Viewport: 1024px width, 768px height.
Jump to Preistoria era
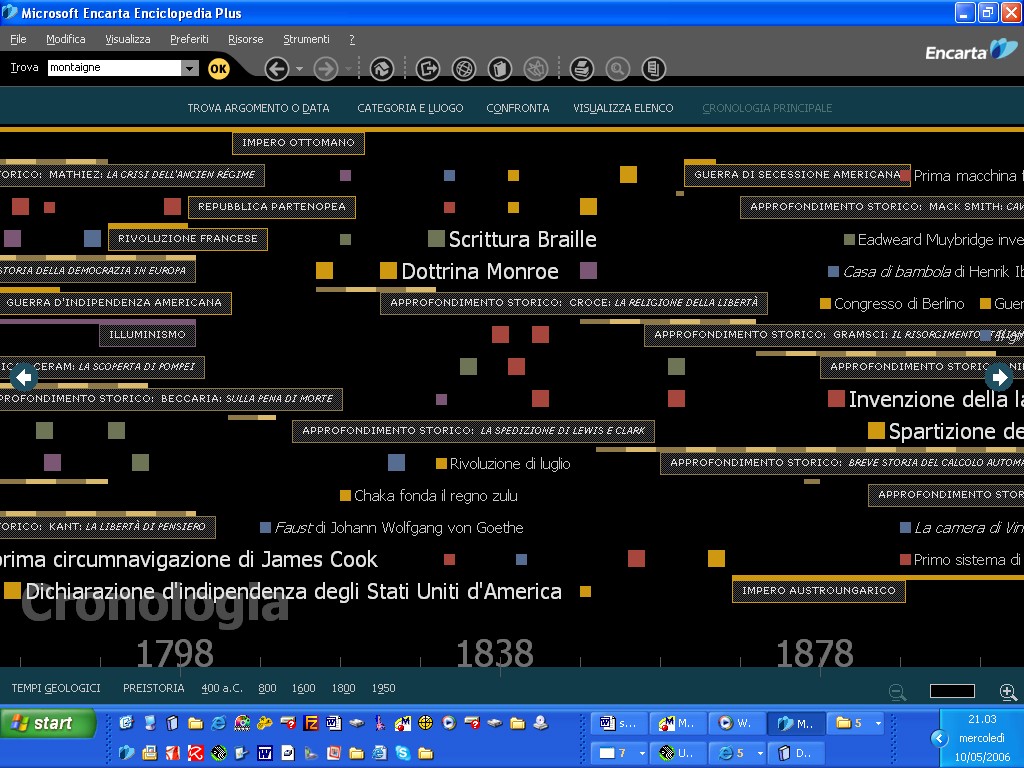[x=153, y=688]
